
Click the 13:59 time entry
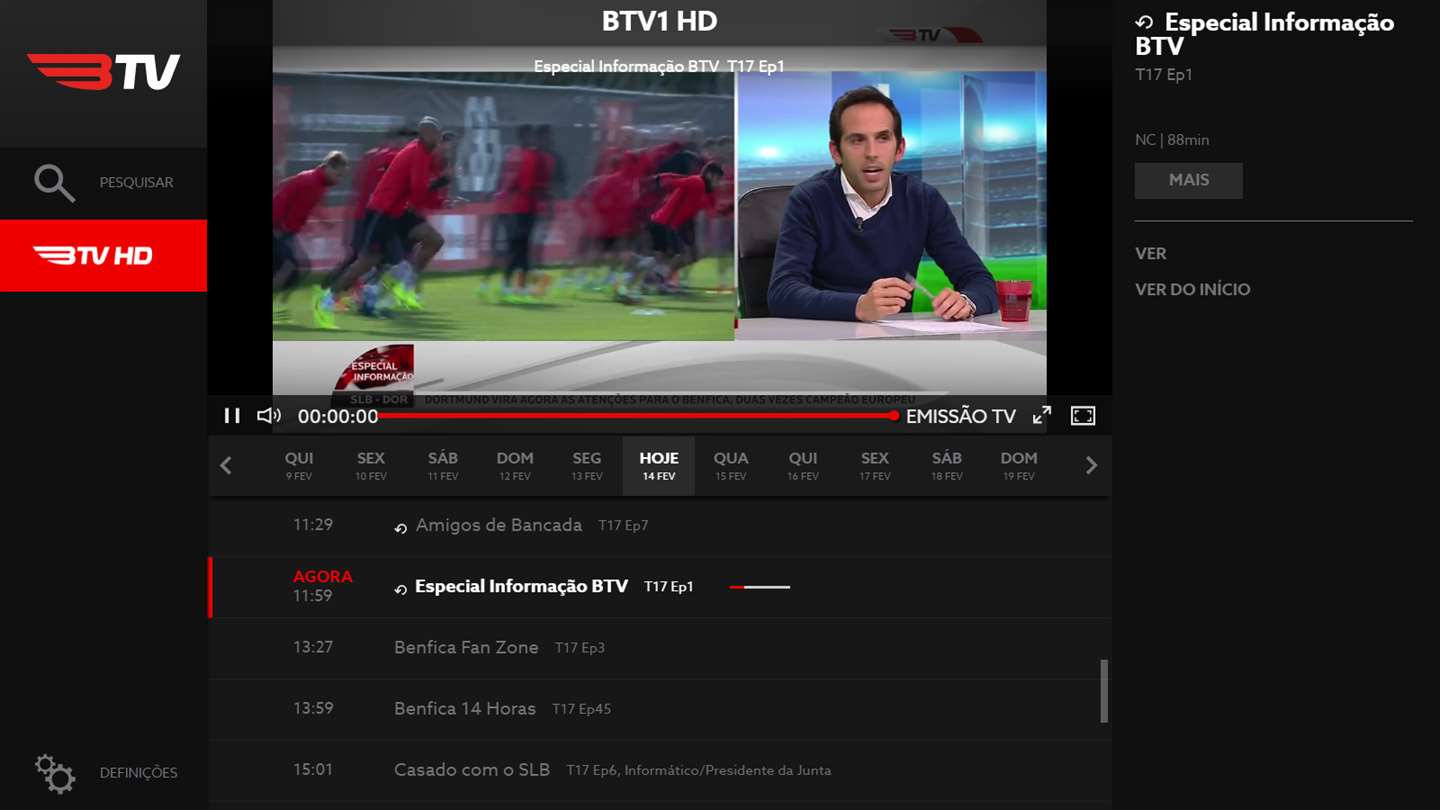(313, 708)
